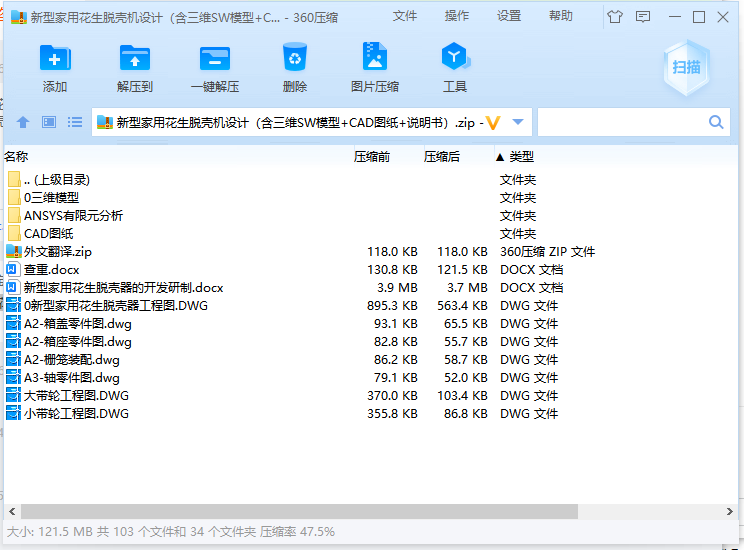
Task: Click the 360压缩 ZIP 文件 type cell
Action: coord(547,252)
